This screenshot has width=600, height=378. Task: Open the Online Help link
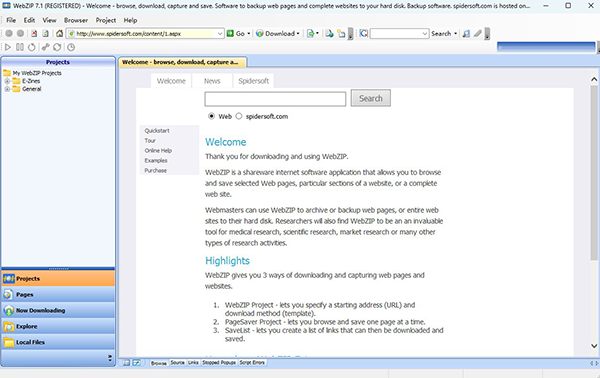pyautogui.click(x=158, y=151)
